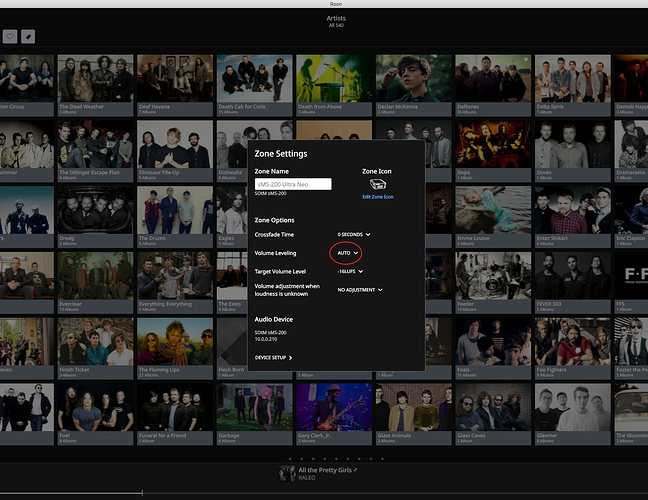Open Glass Caves artist tile

493,414
